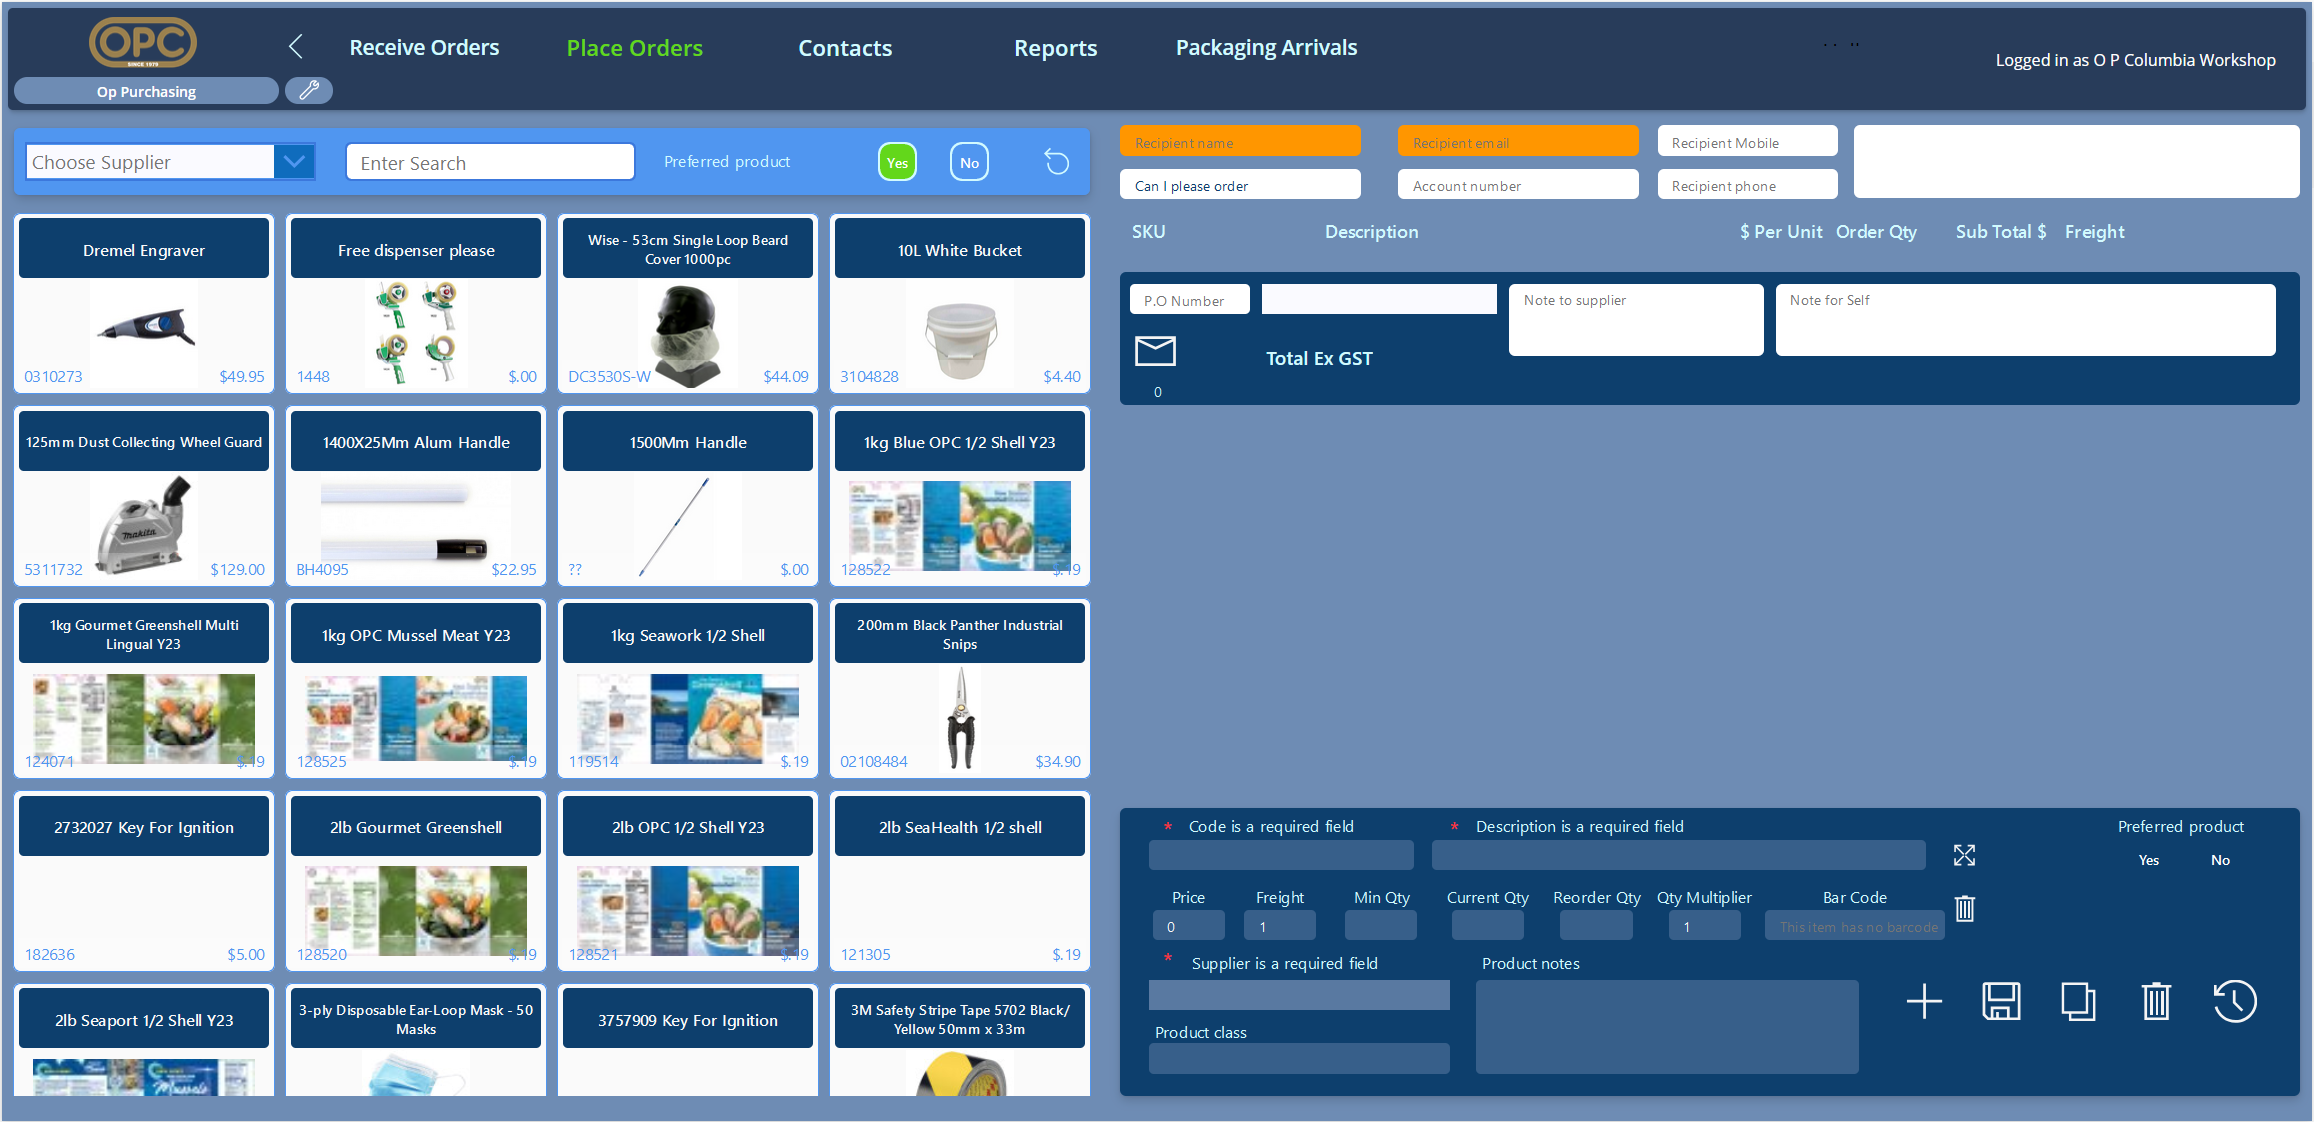
Task: Toggle preferred product filter to No
Action: pos(969,162)
